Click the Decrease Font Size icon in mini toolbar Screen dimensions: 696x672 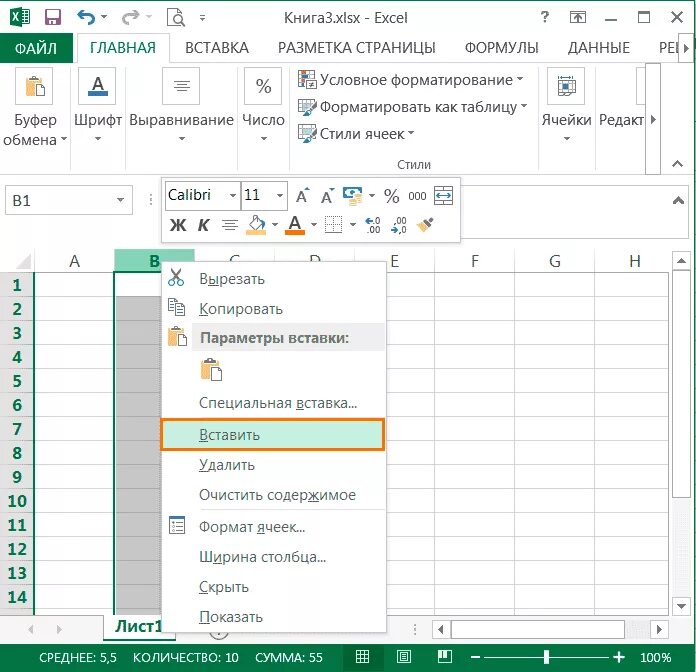[x=327, y=195]
